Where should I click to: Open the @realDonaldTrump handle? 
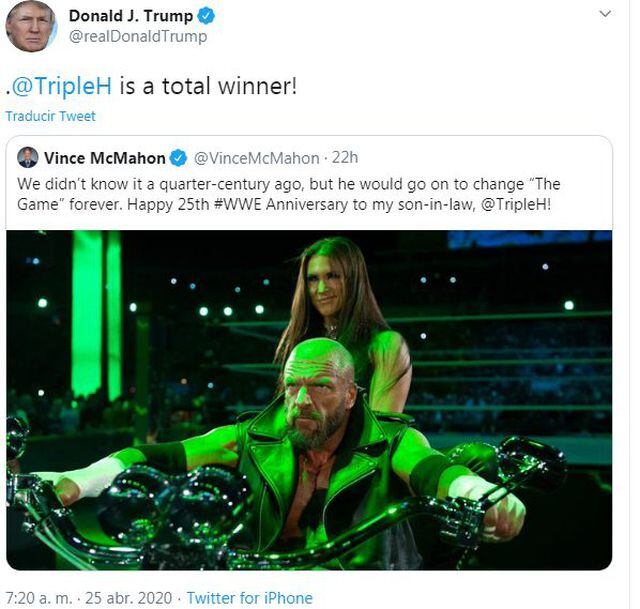click(137, 37)
